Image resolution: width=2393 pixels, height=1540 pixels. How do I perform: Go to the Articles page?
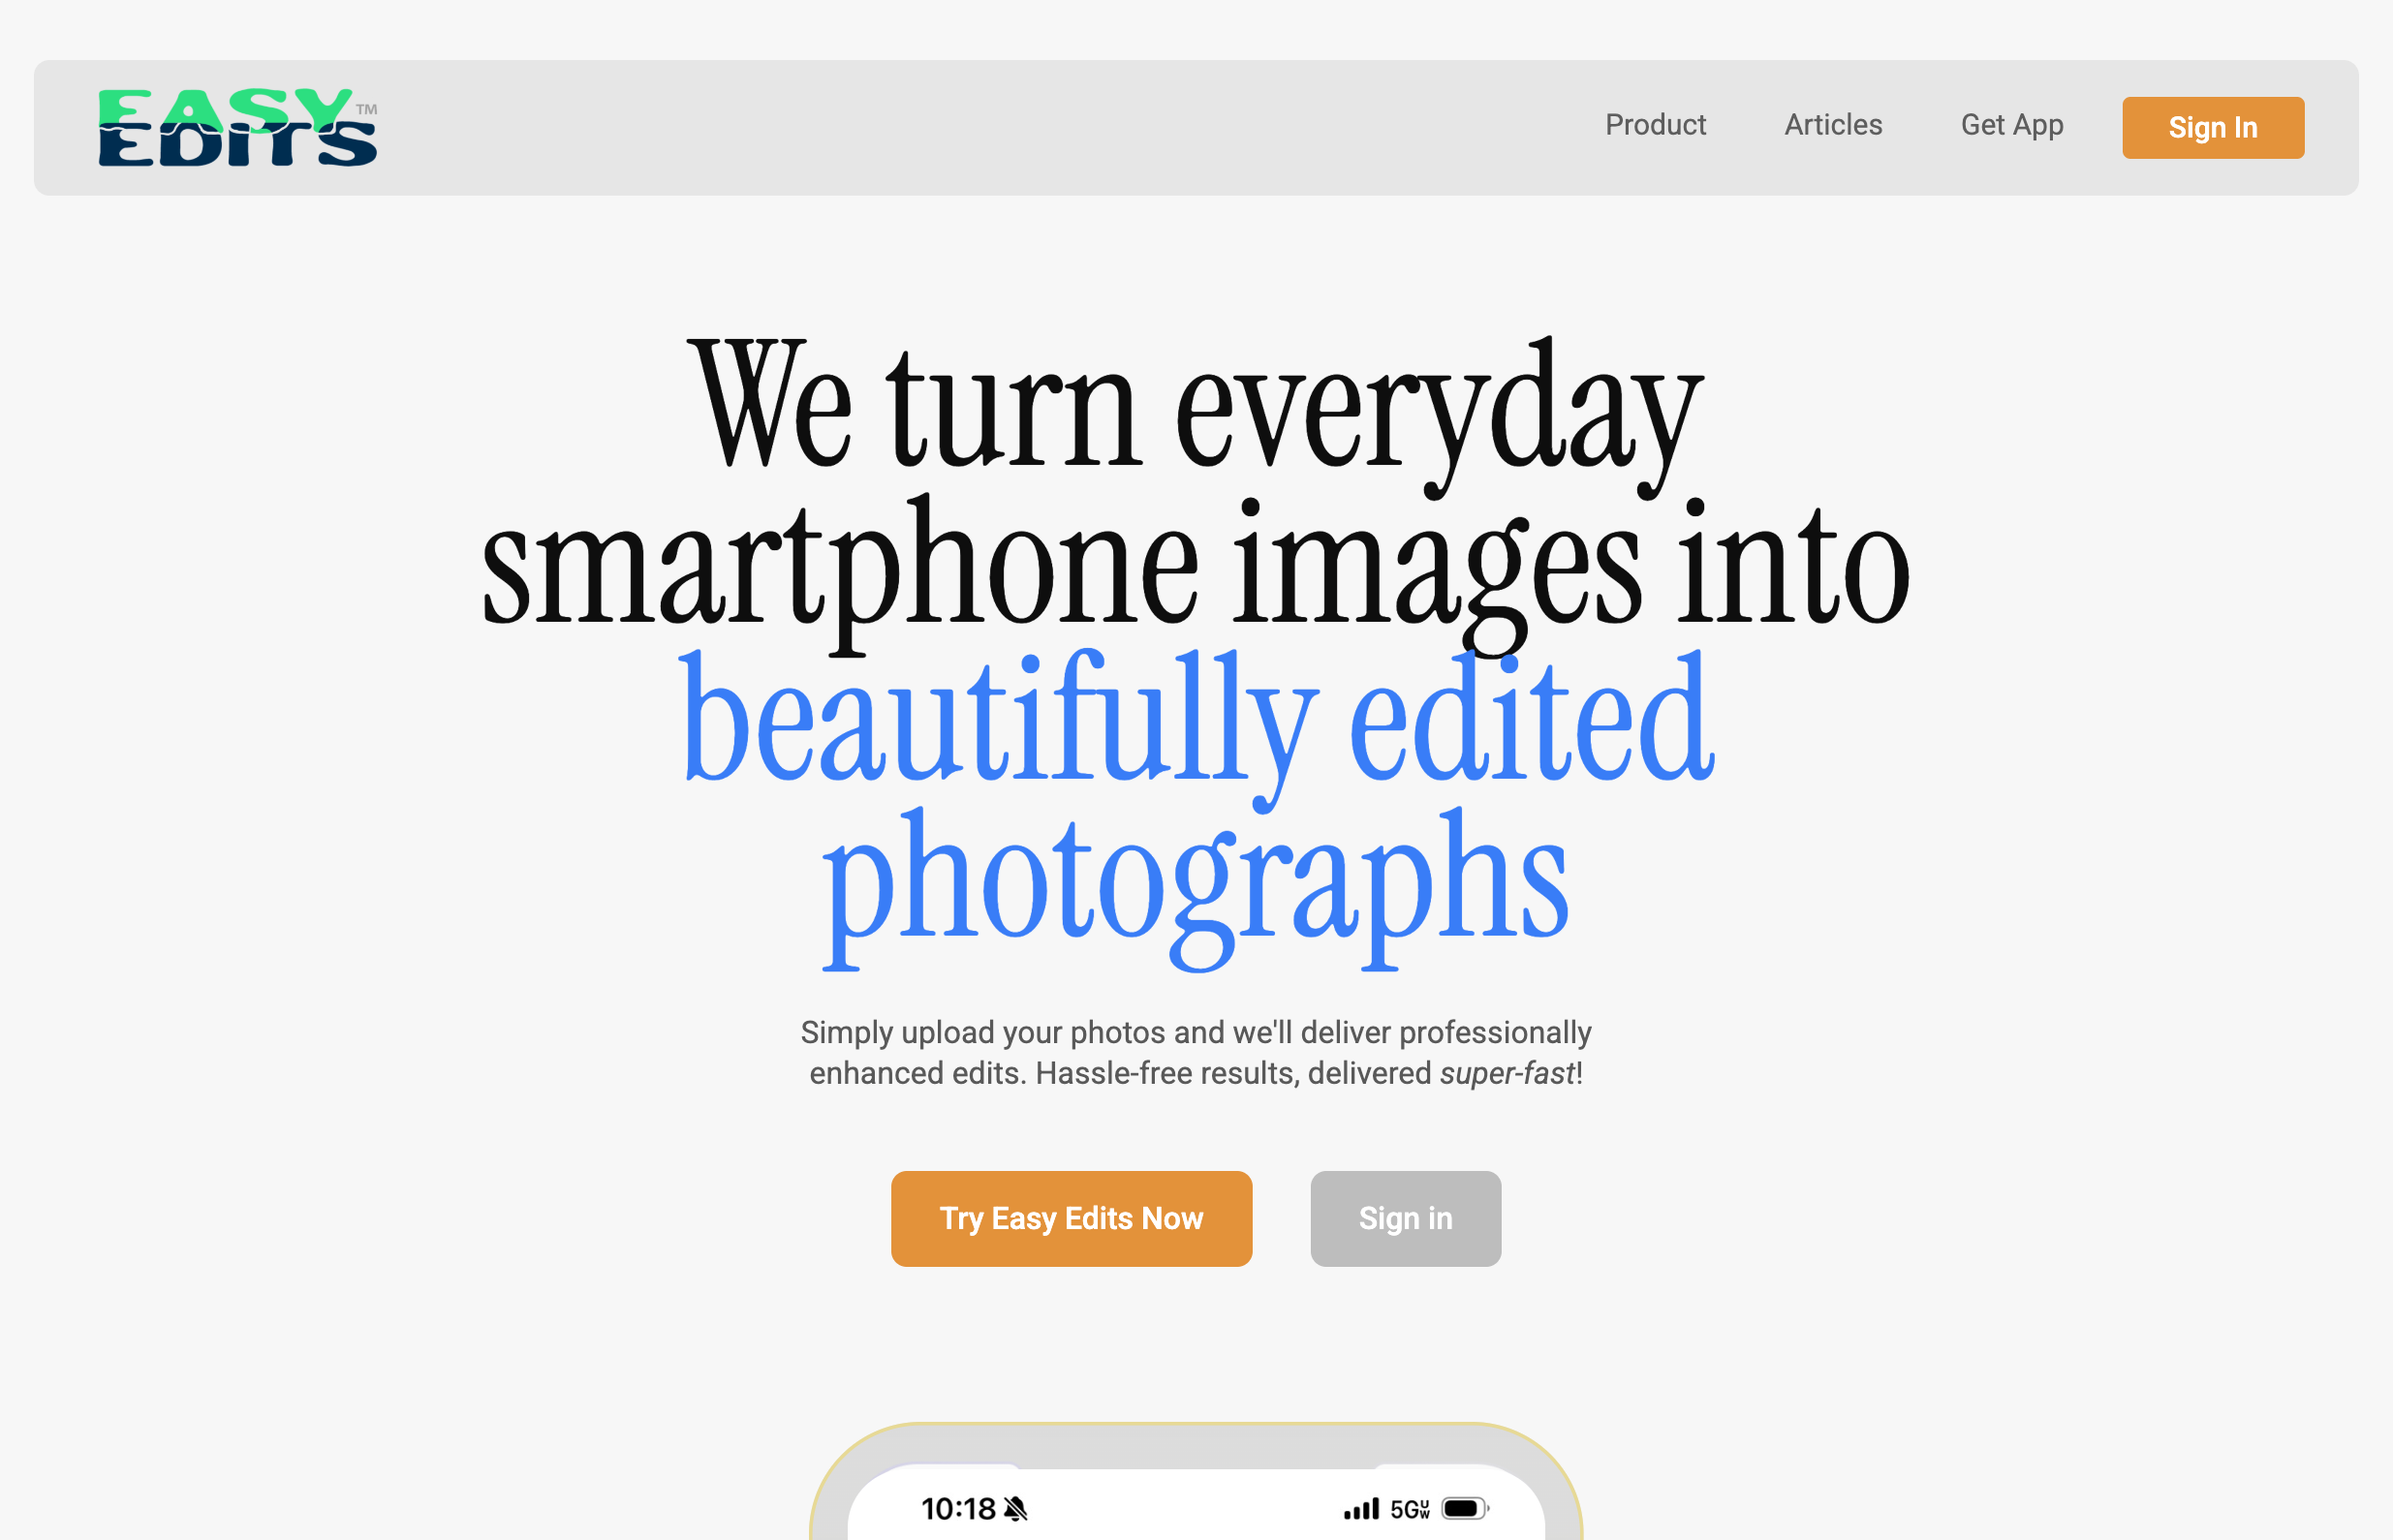point(1833,125)
